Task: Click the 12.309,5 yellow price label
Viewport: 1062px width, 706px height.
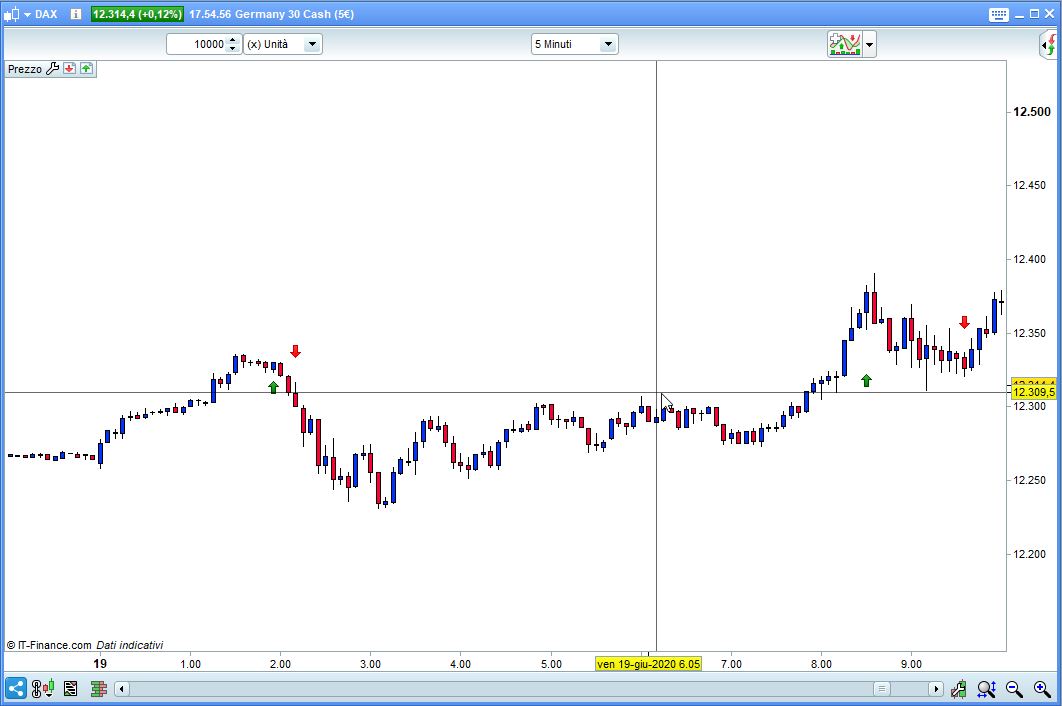Action: tap(1034, 392)
